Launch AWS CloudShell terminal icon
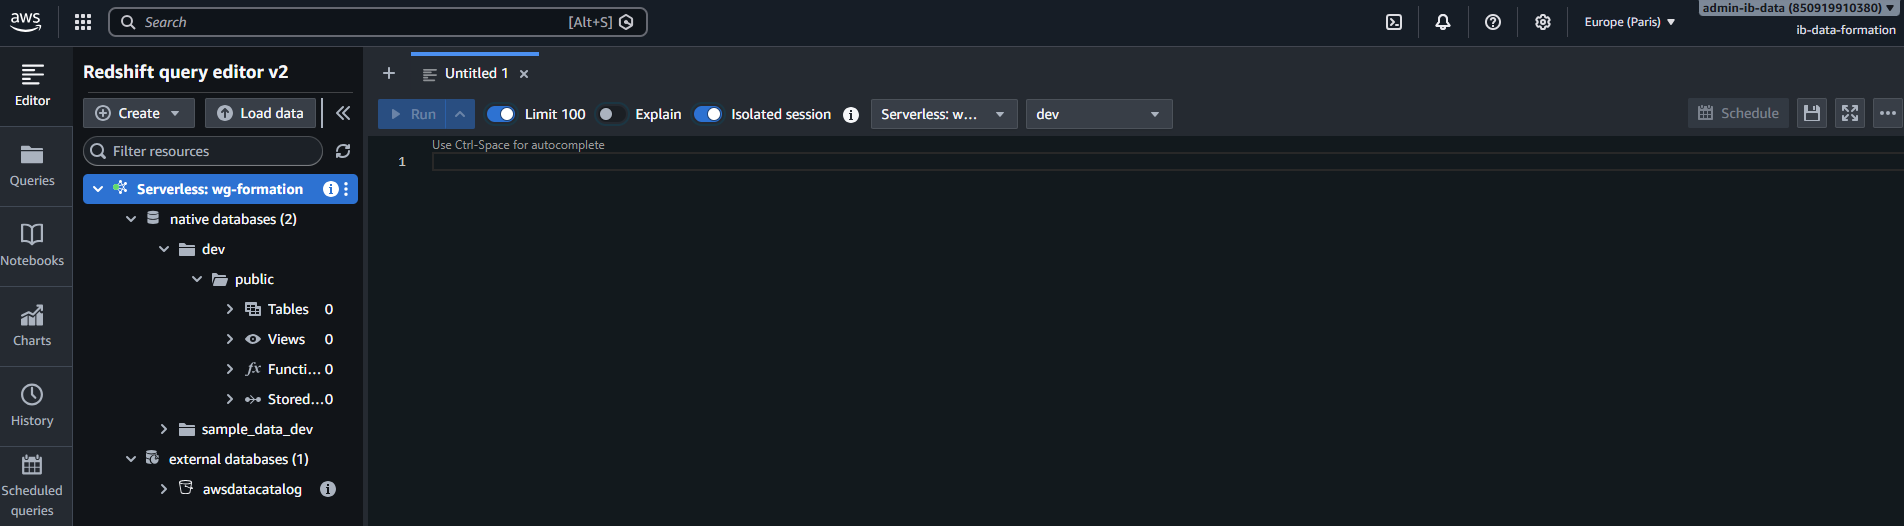The image size is (1904, 526). tap(1394, 22)
